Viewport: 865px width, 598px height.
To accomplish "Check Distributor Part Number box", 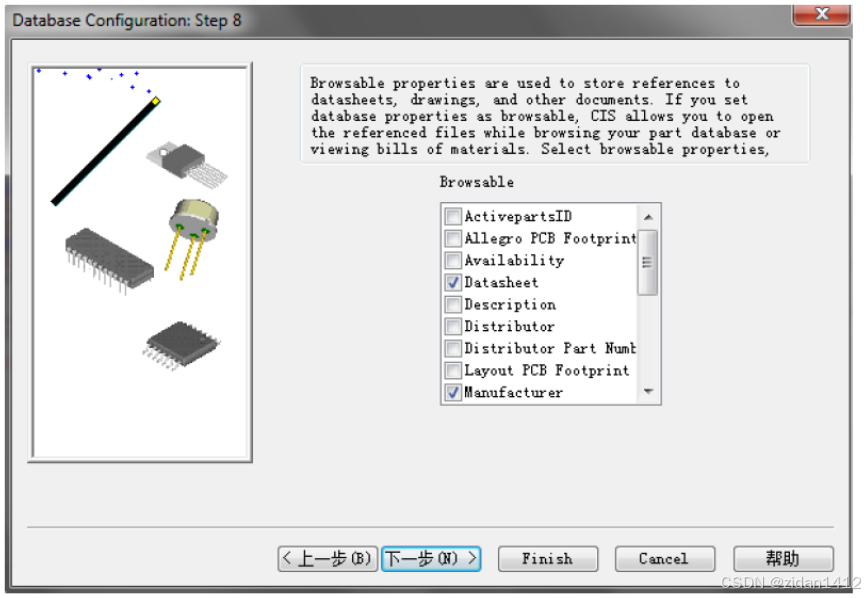I will pos(453,349).
